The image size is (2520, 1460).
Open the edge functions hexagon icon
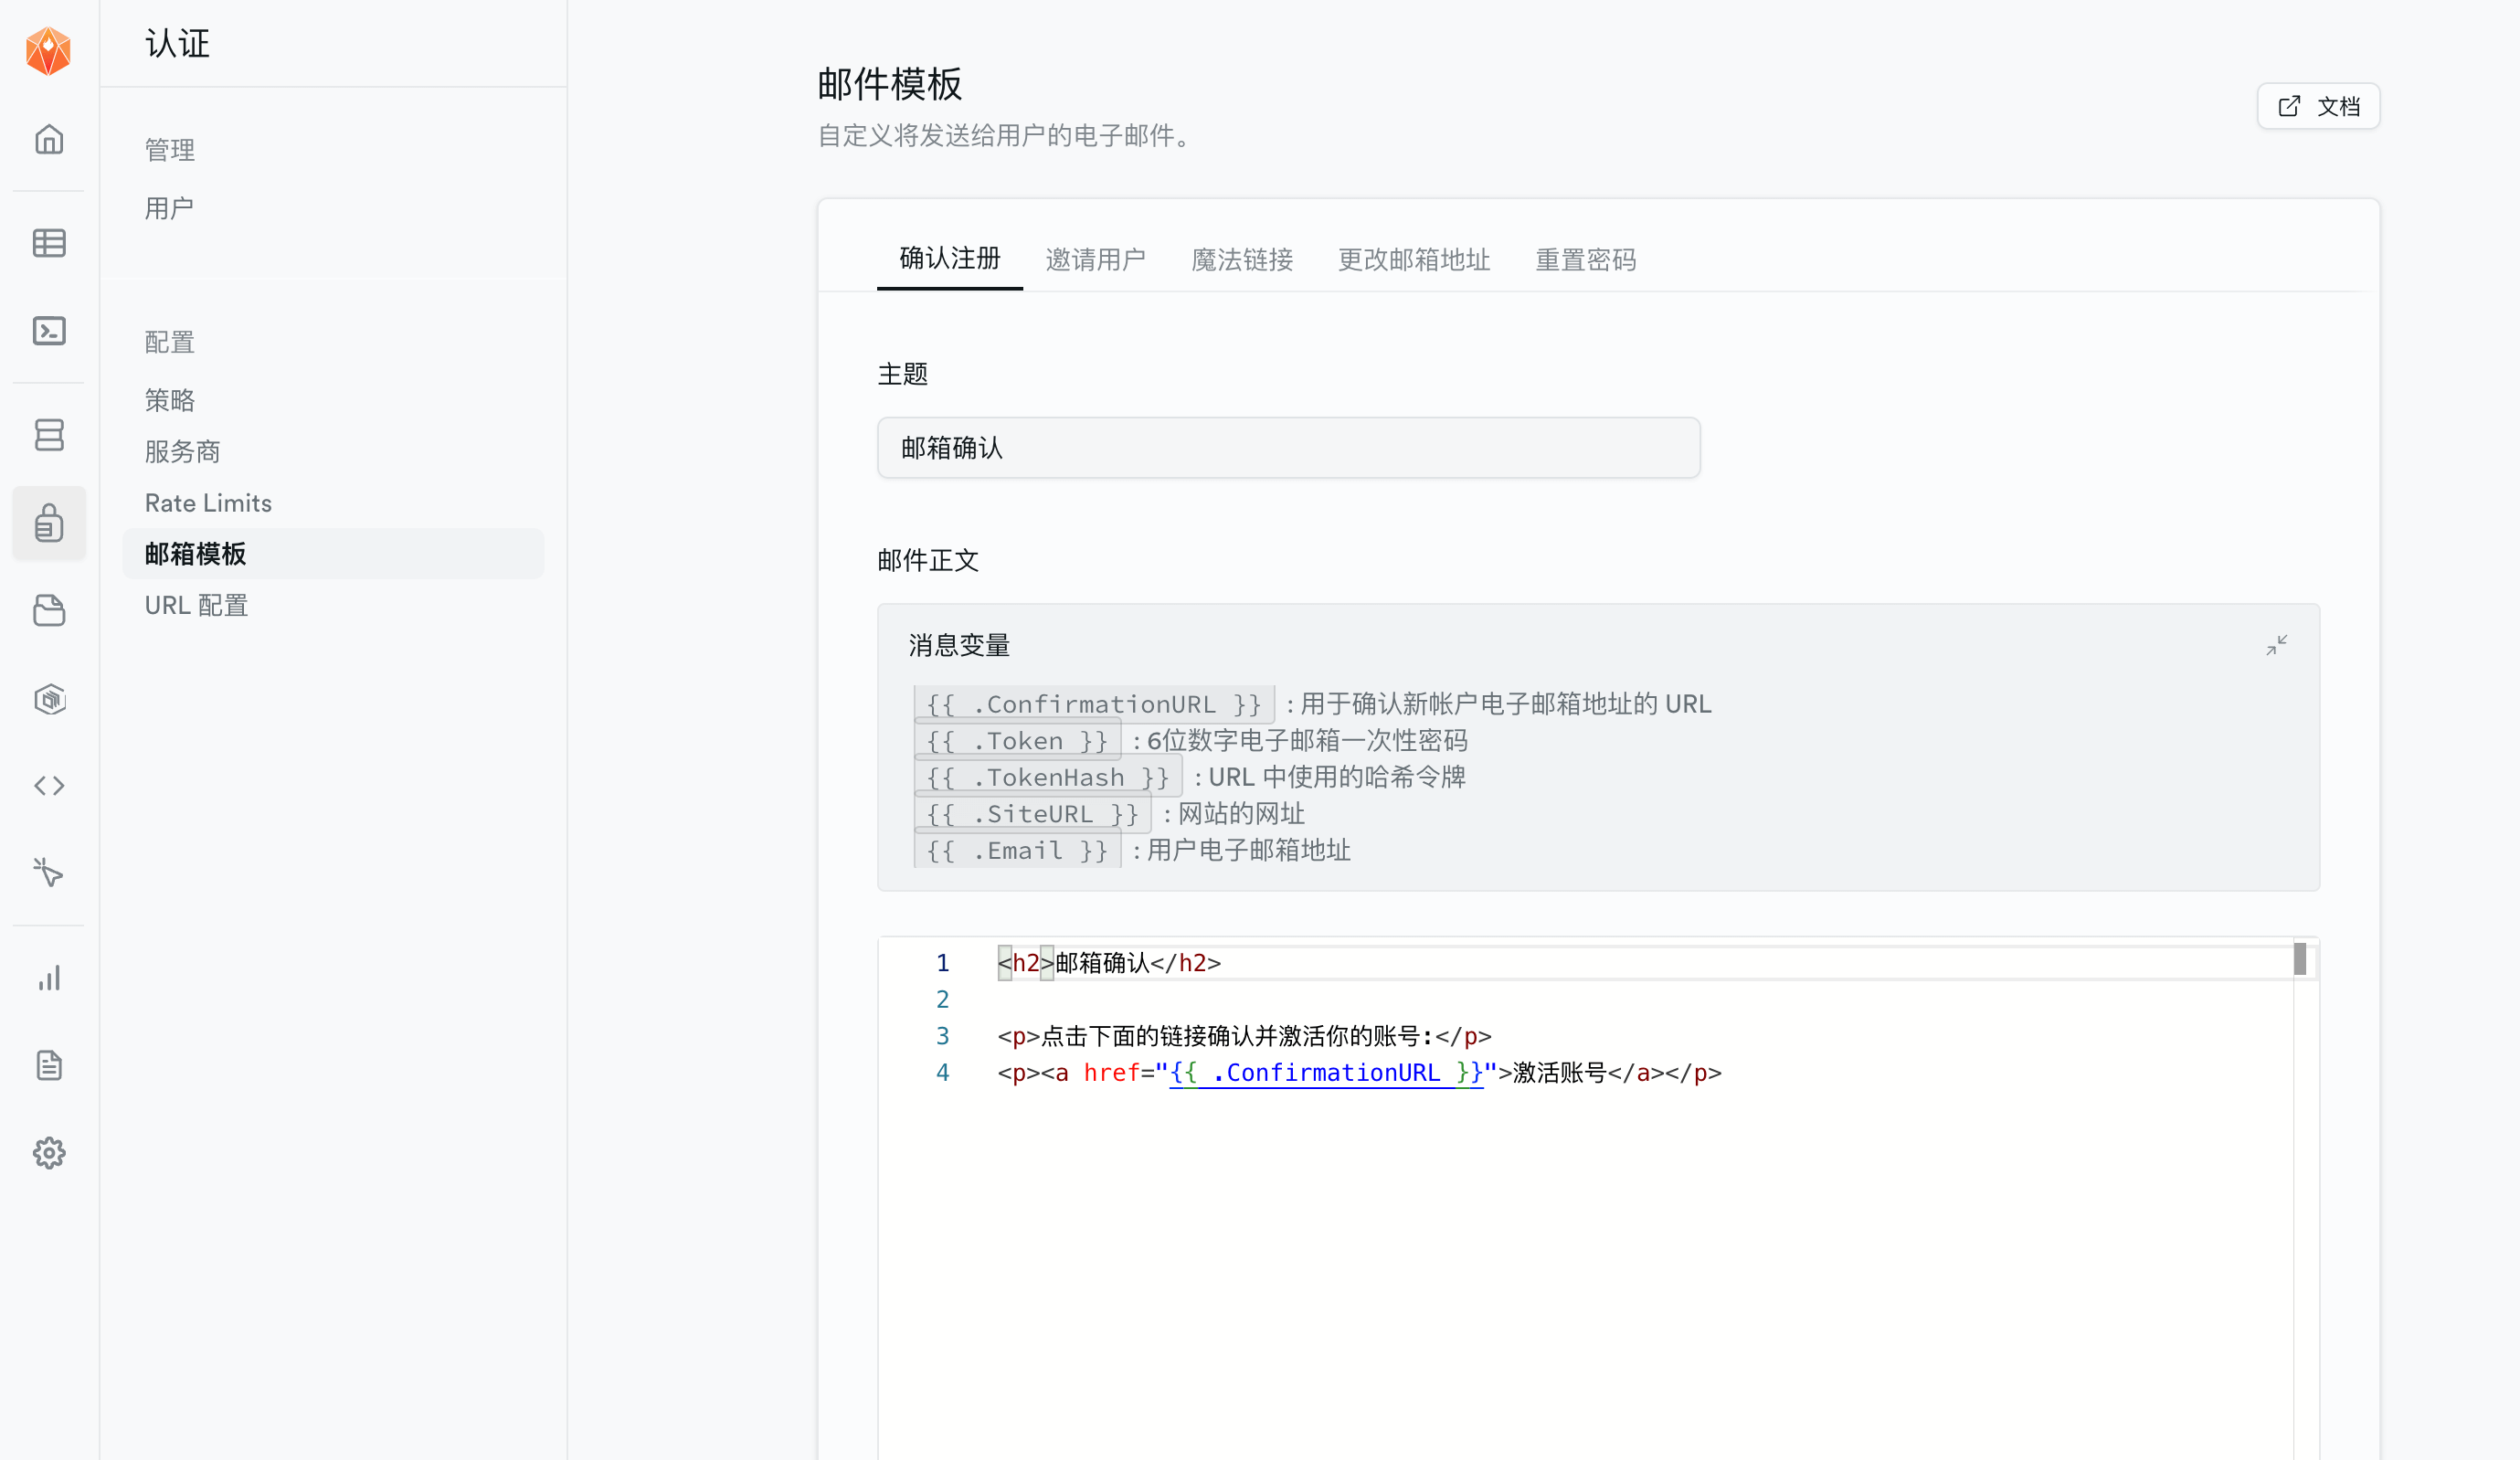point(49,698)
